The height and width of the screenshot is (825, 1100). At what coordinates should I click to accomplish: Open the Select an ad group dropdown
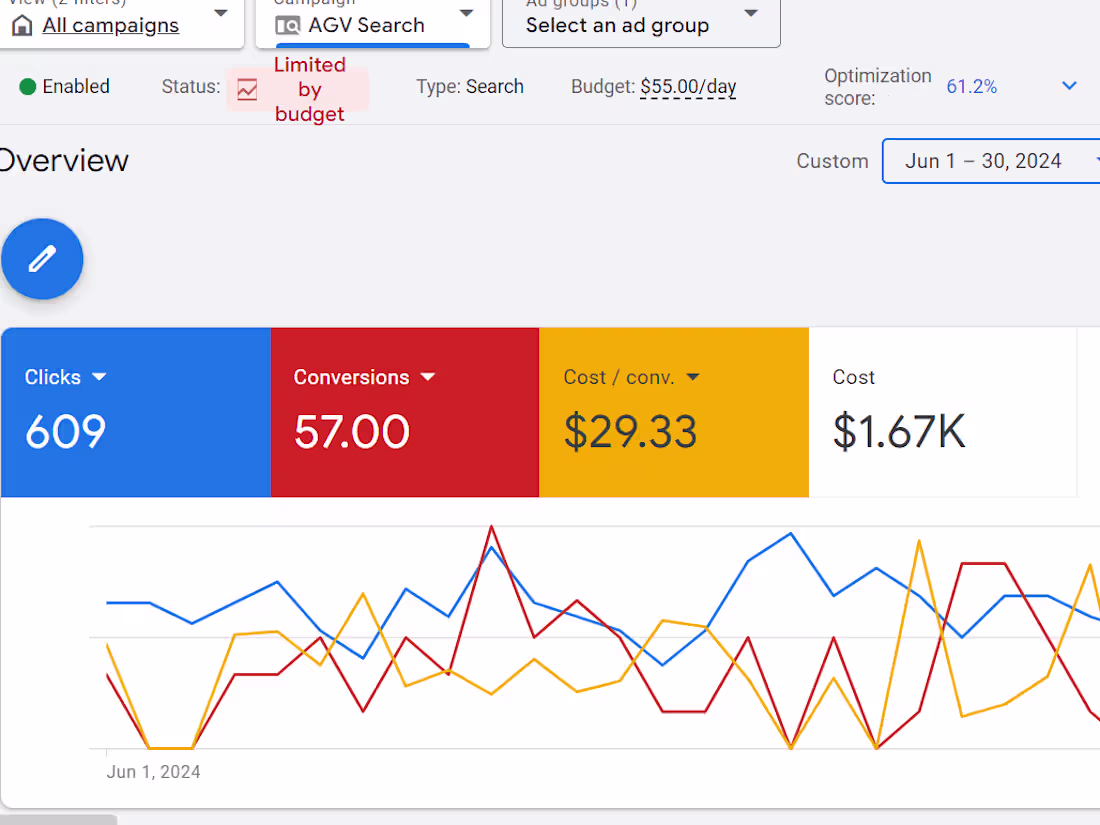point(751,14)
